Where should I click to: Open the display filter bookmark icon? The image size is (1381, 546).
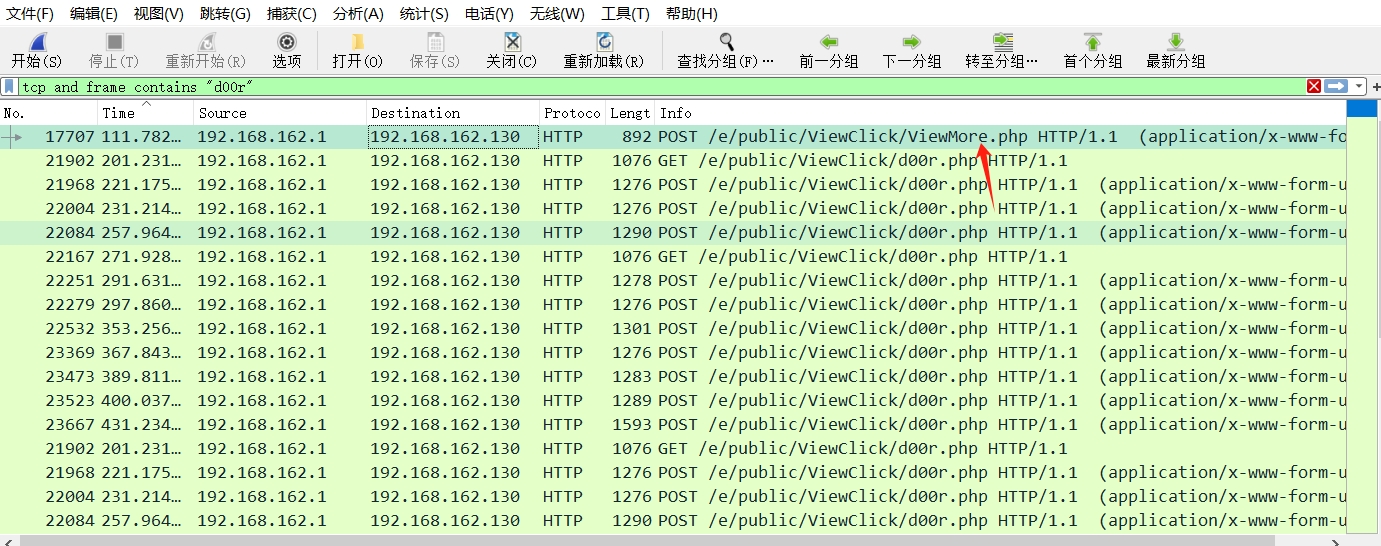tap(9, 87)
